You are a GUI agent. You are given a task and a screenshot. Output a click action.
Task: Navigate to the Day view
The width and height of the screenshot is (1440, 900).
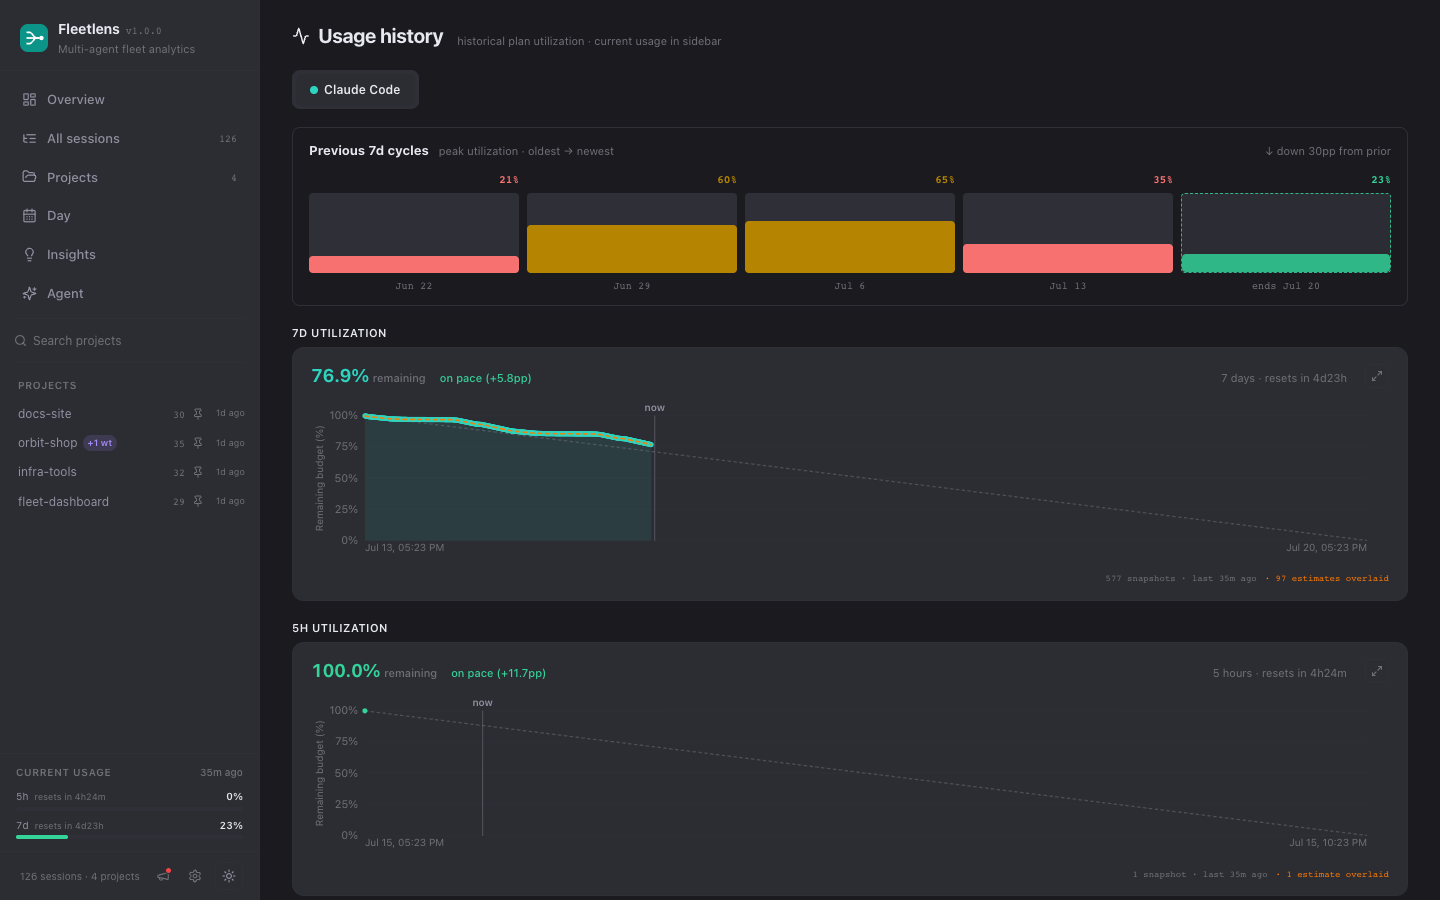(x=130, y=216)
